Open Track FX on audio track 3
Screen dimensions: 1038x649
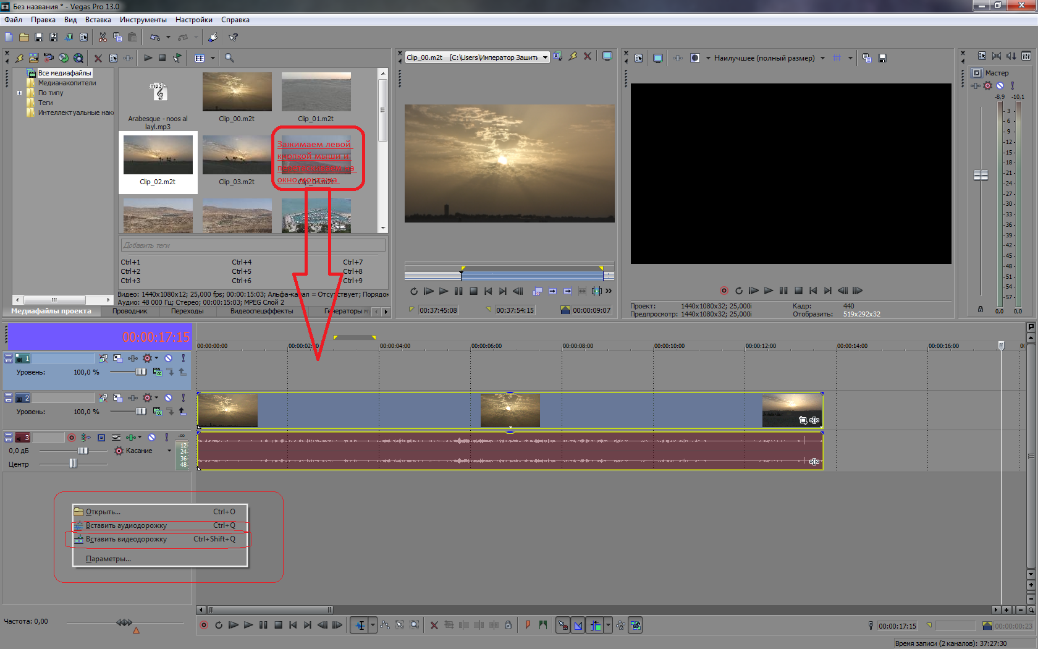click(131, 438)
